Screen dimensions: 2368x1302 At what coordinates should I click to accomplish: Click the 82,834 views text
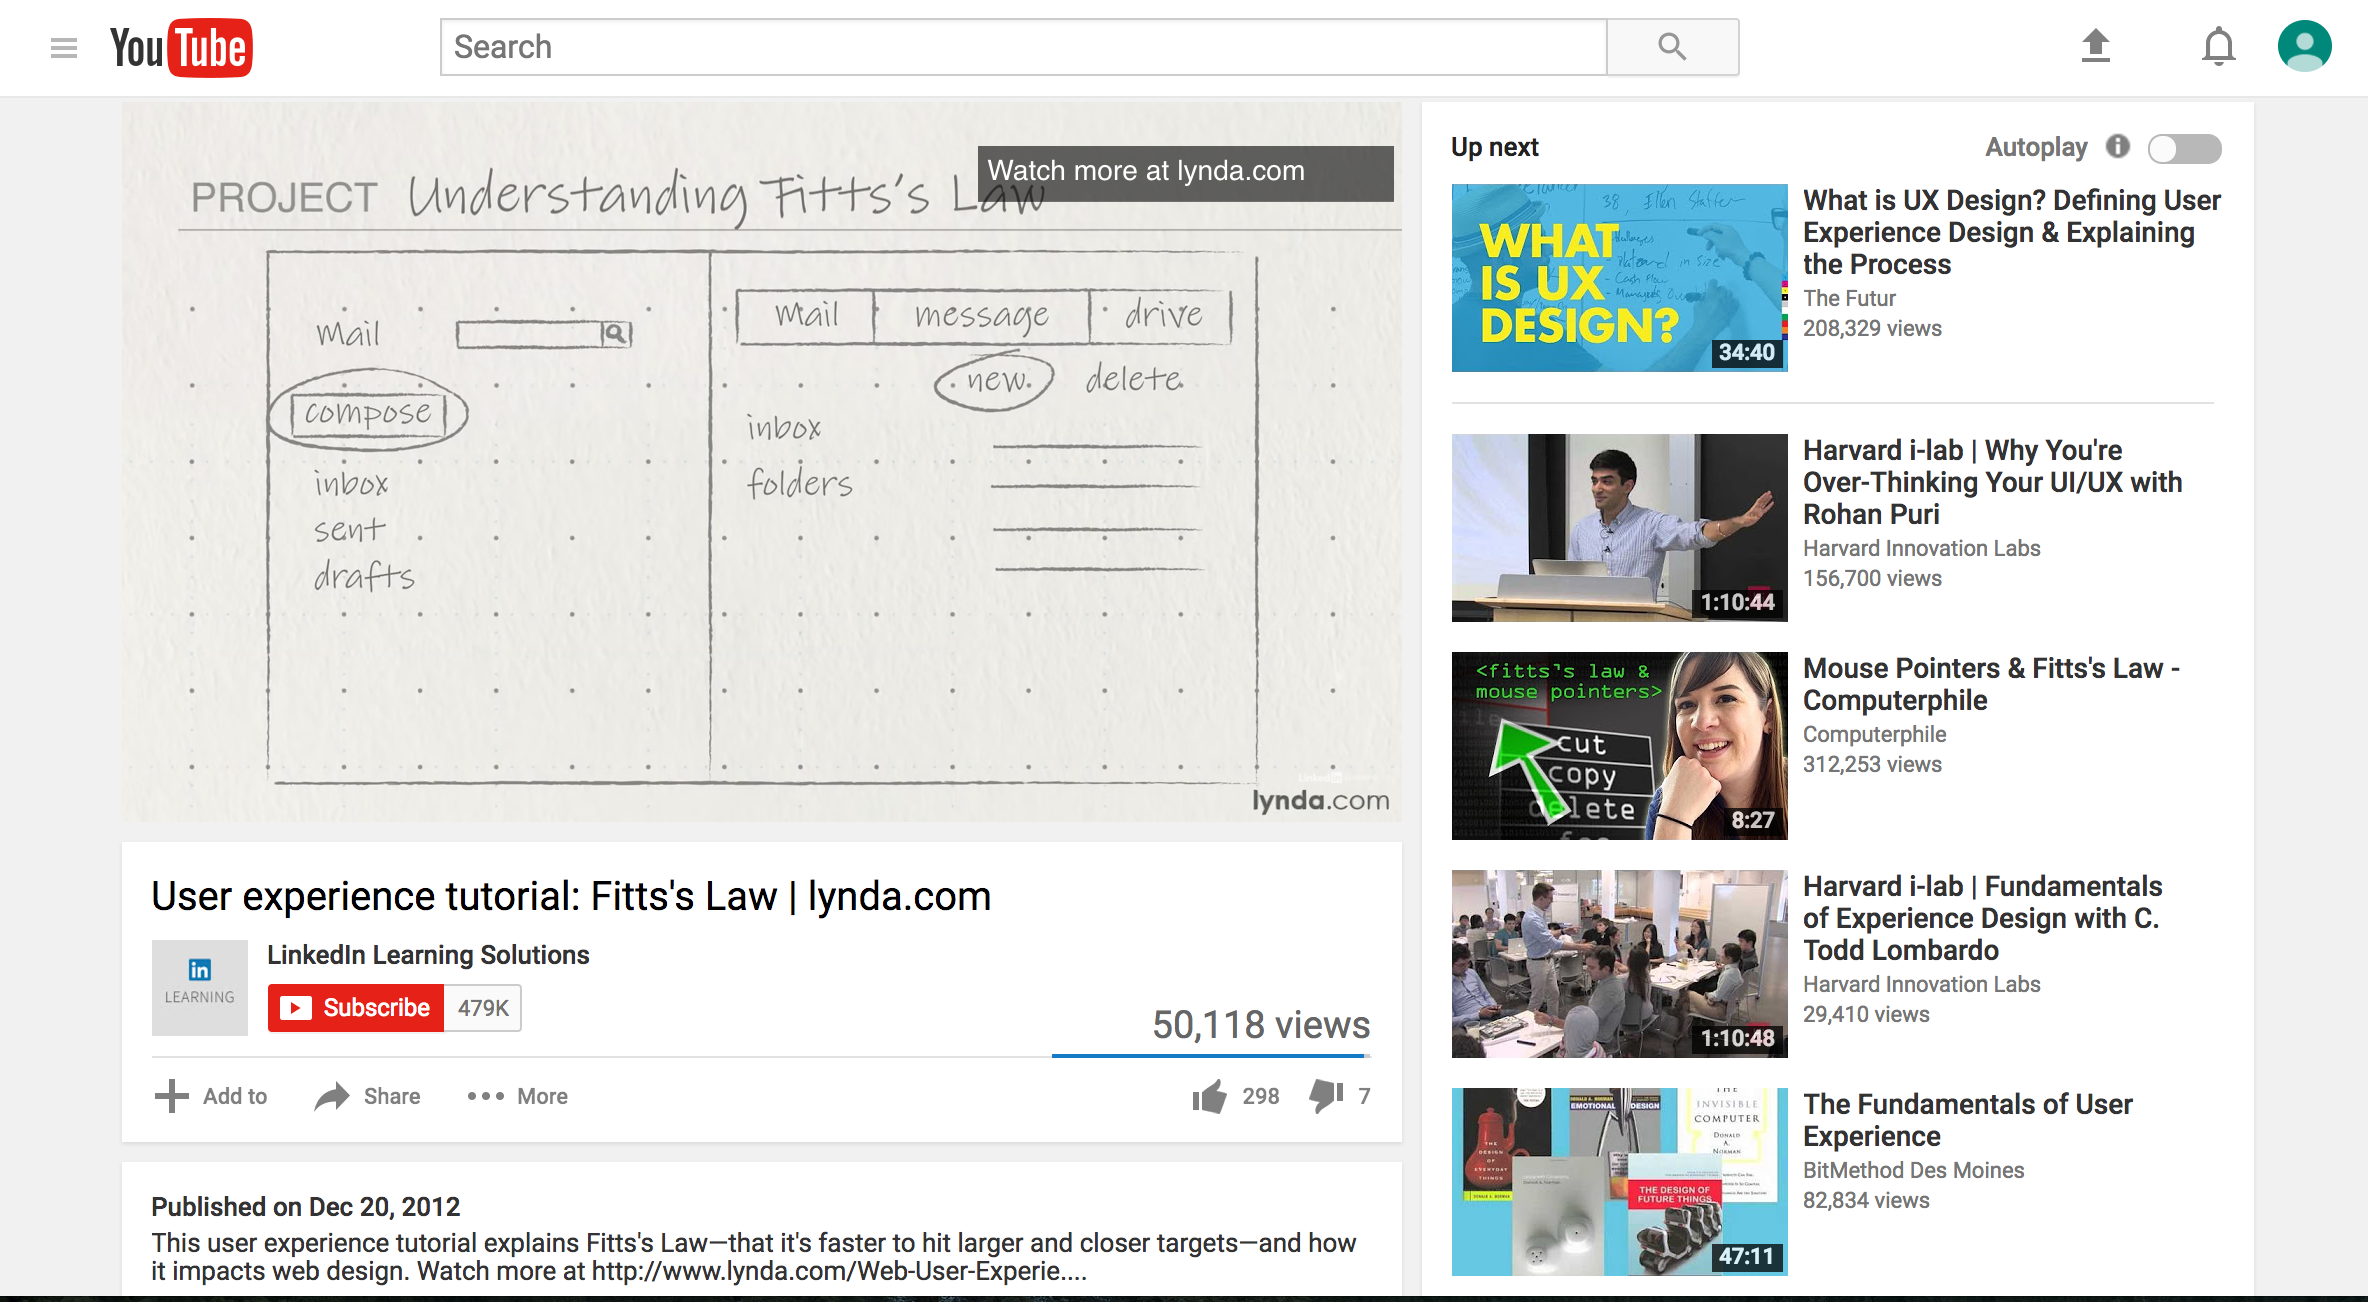(x=1866, y=1200)
